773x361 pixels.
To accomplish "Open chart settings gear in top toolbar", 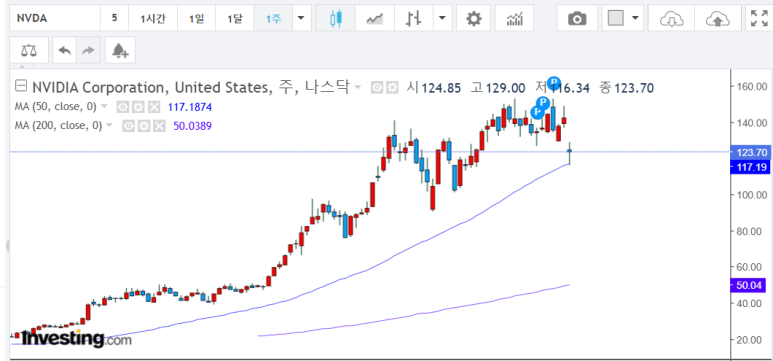I will [474, 18].
